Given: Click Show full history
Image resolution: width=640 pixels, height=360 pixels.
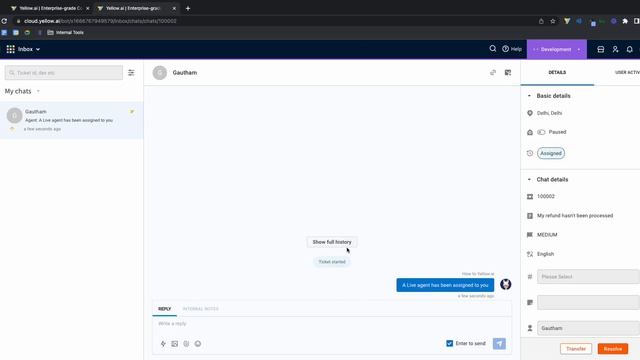Looking at the screenshot, I should (332, 242).
